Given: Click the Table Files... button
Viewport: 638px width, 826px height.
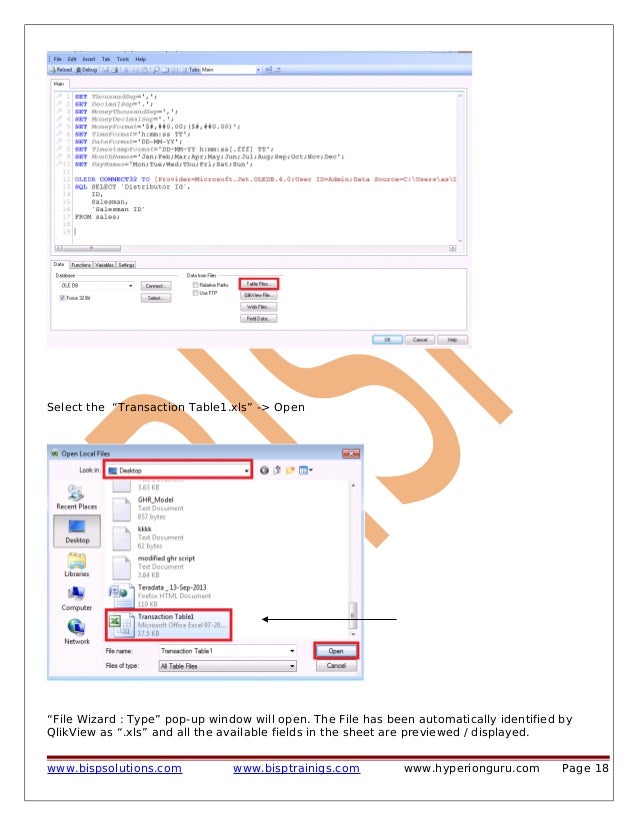Looking at the screenshot, I should coord(258,284).
